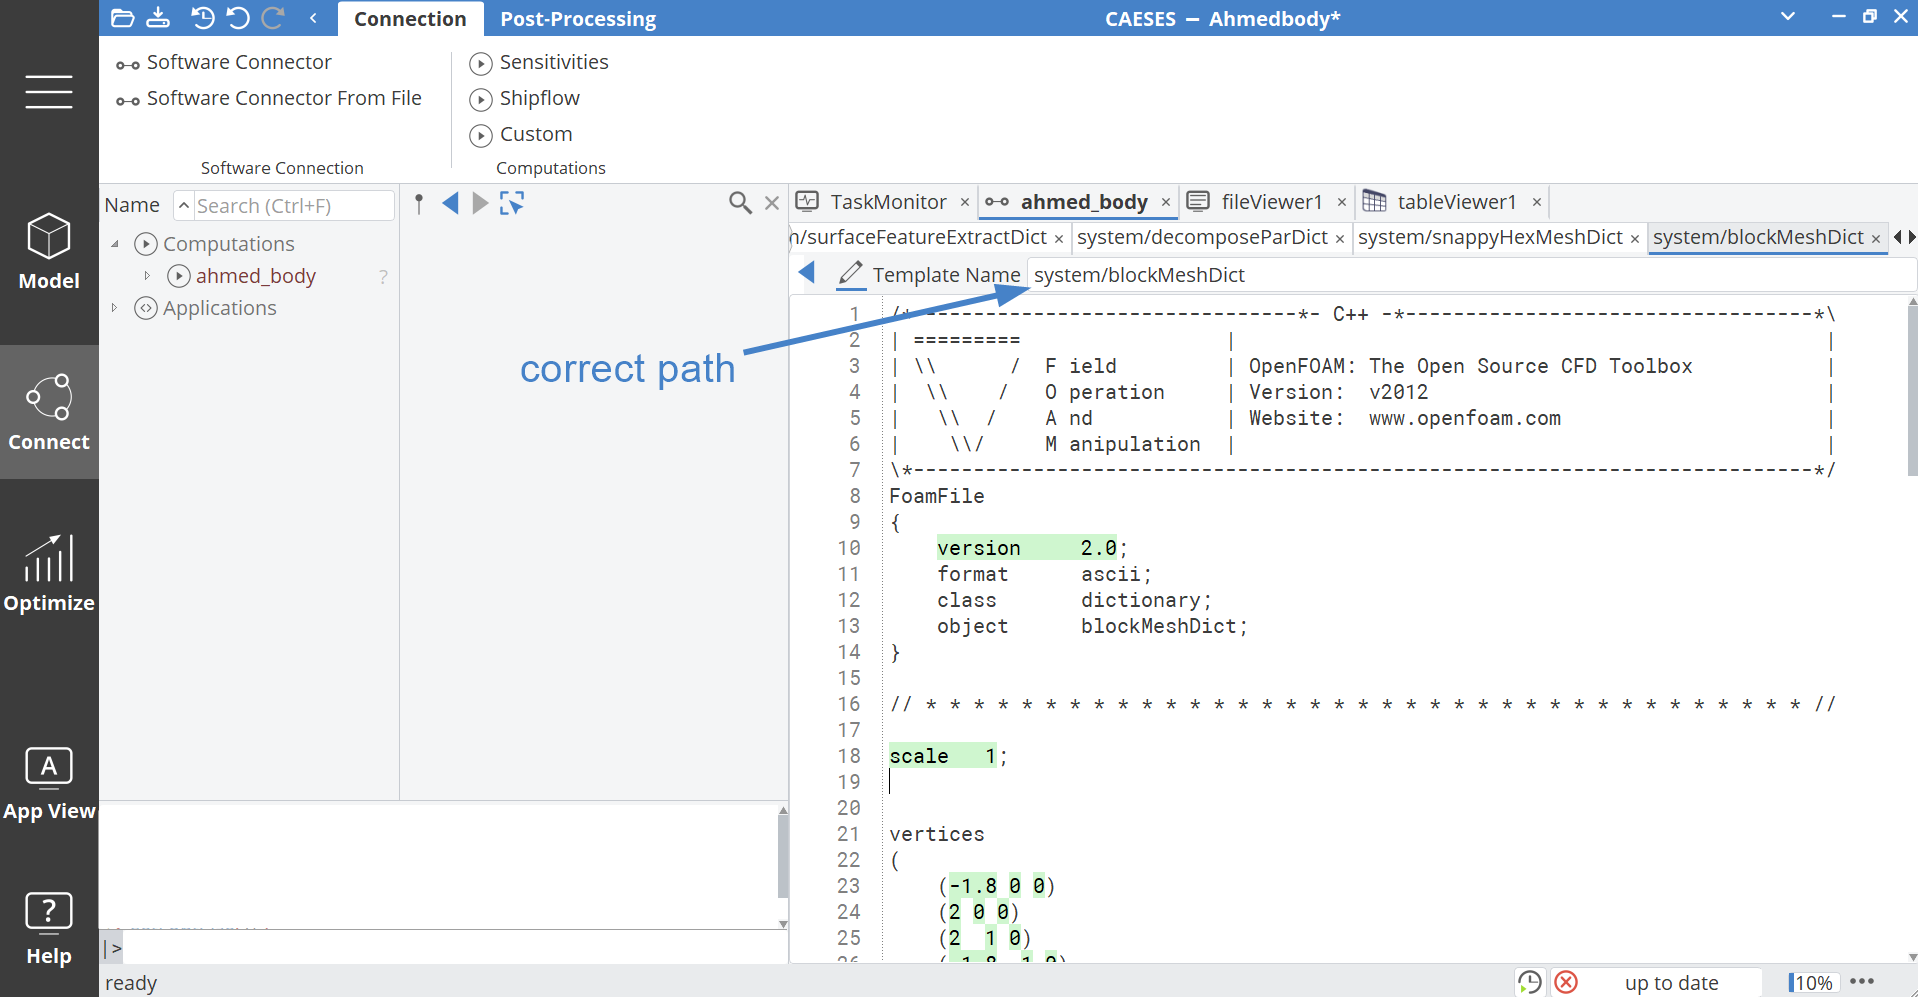
Task: Close the ahmed_body tab
Action: (1166, 203)
